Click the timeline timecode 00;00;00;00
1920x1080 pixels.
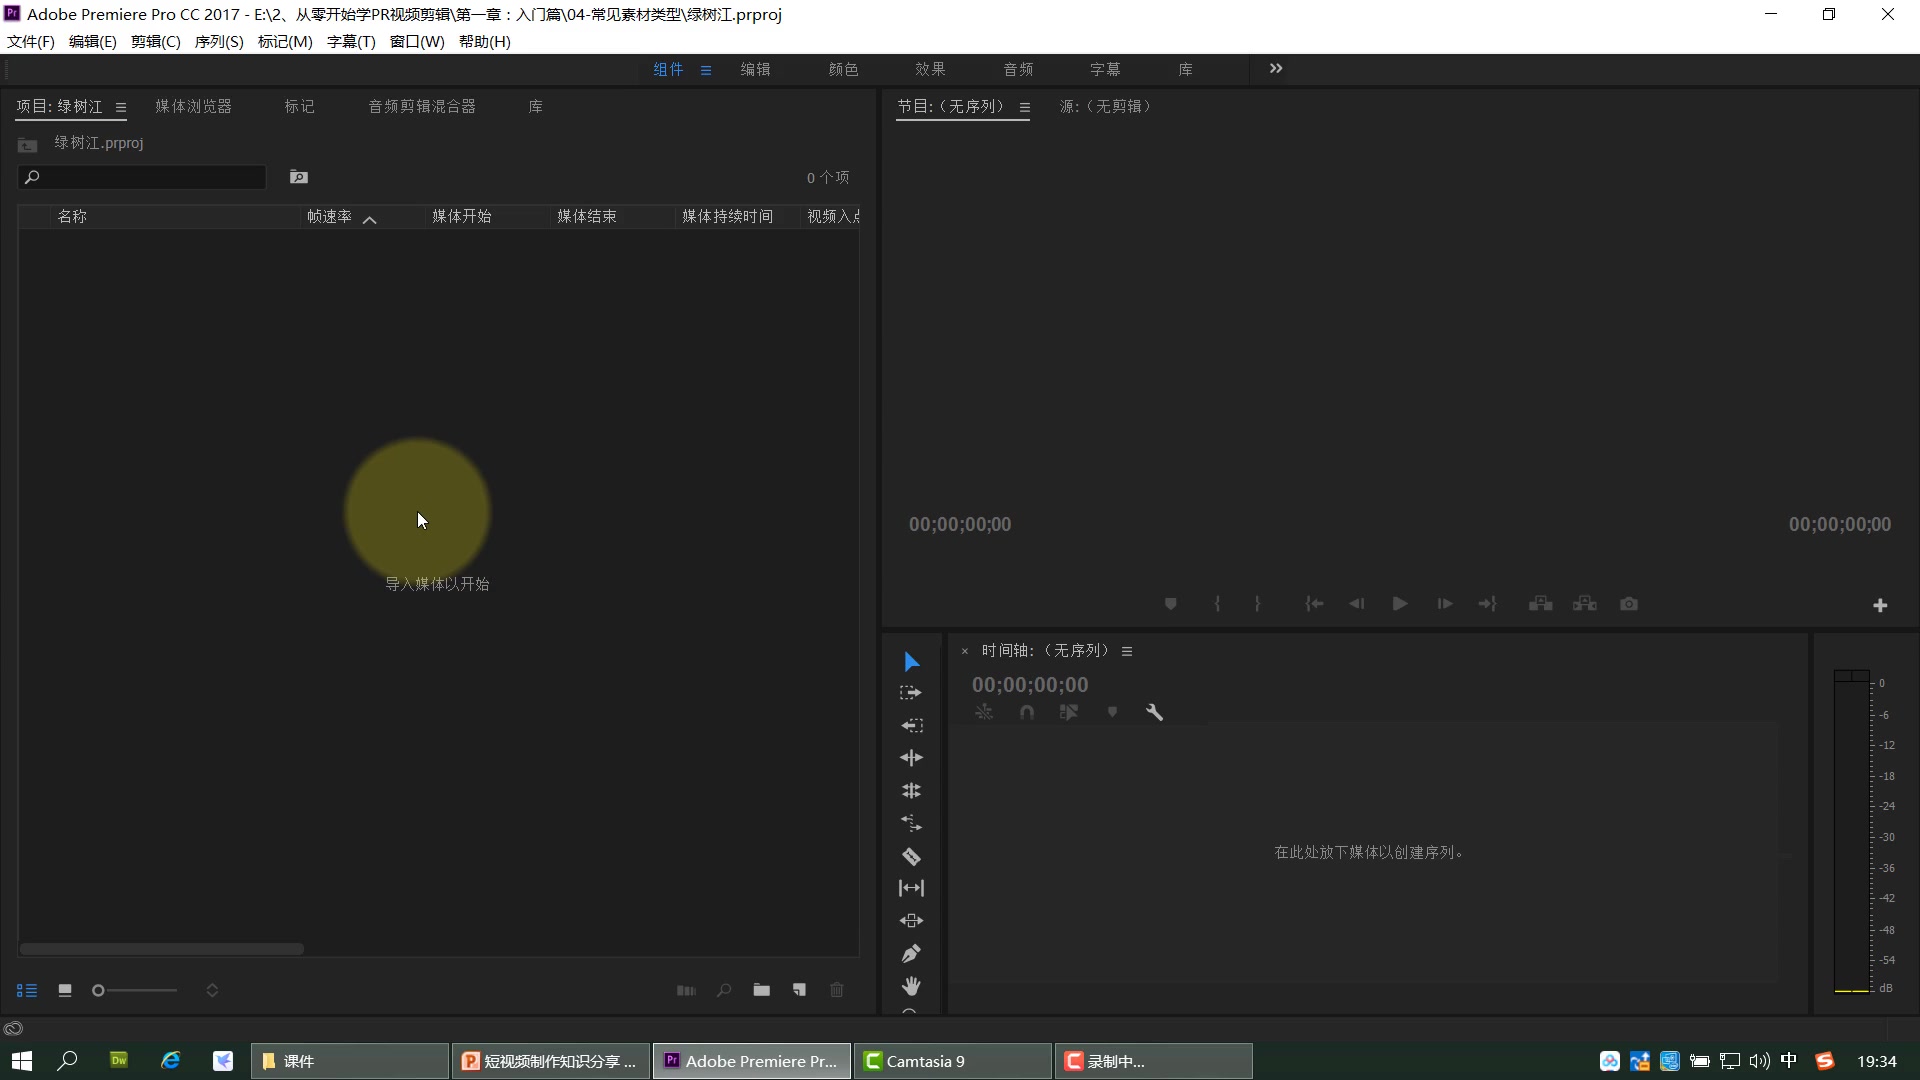[x=1030, y=685]
